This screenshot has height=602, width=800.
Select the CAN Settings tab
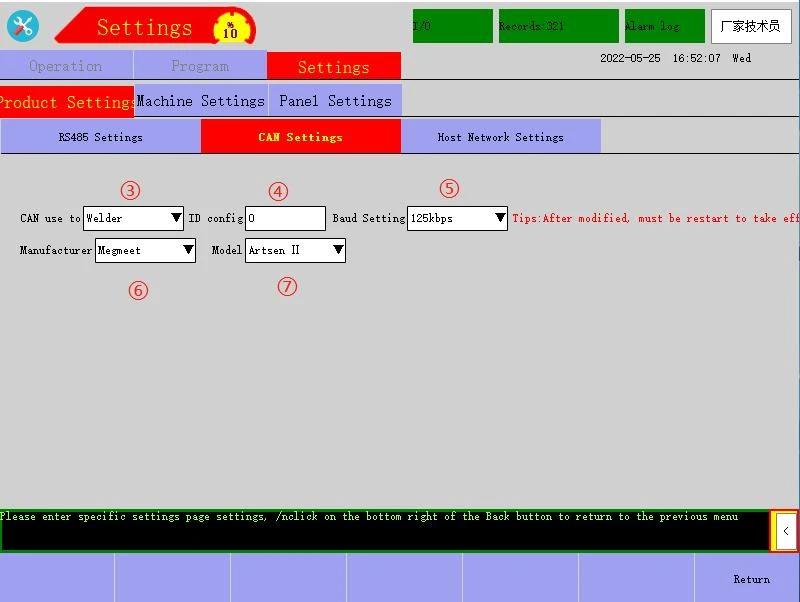click(301, 137)
